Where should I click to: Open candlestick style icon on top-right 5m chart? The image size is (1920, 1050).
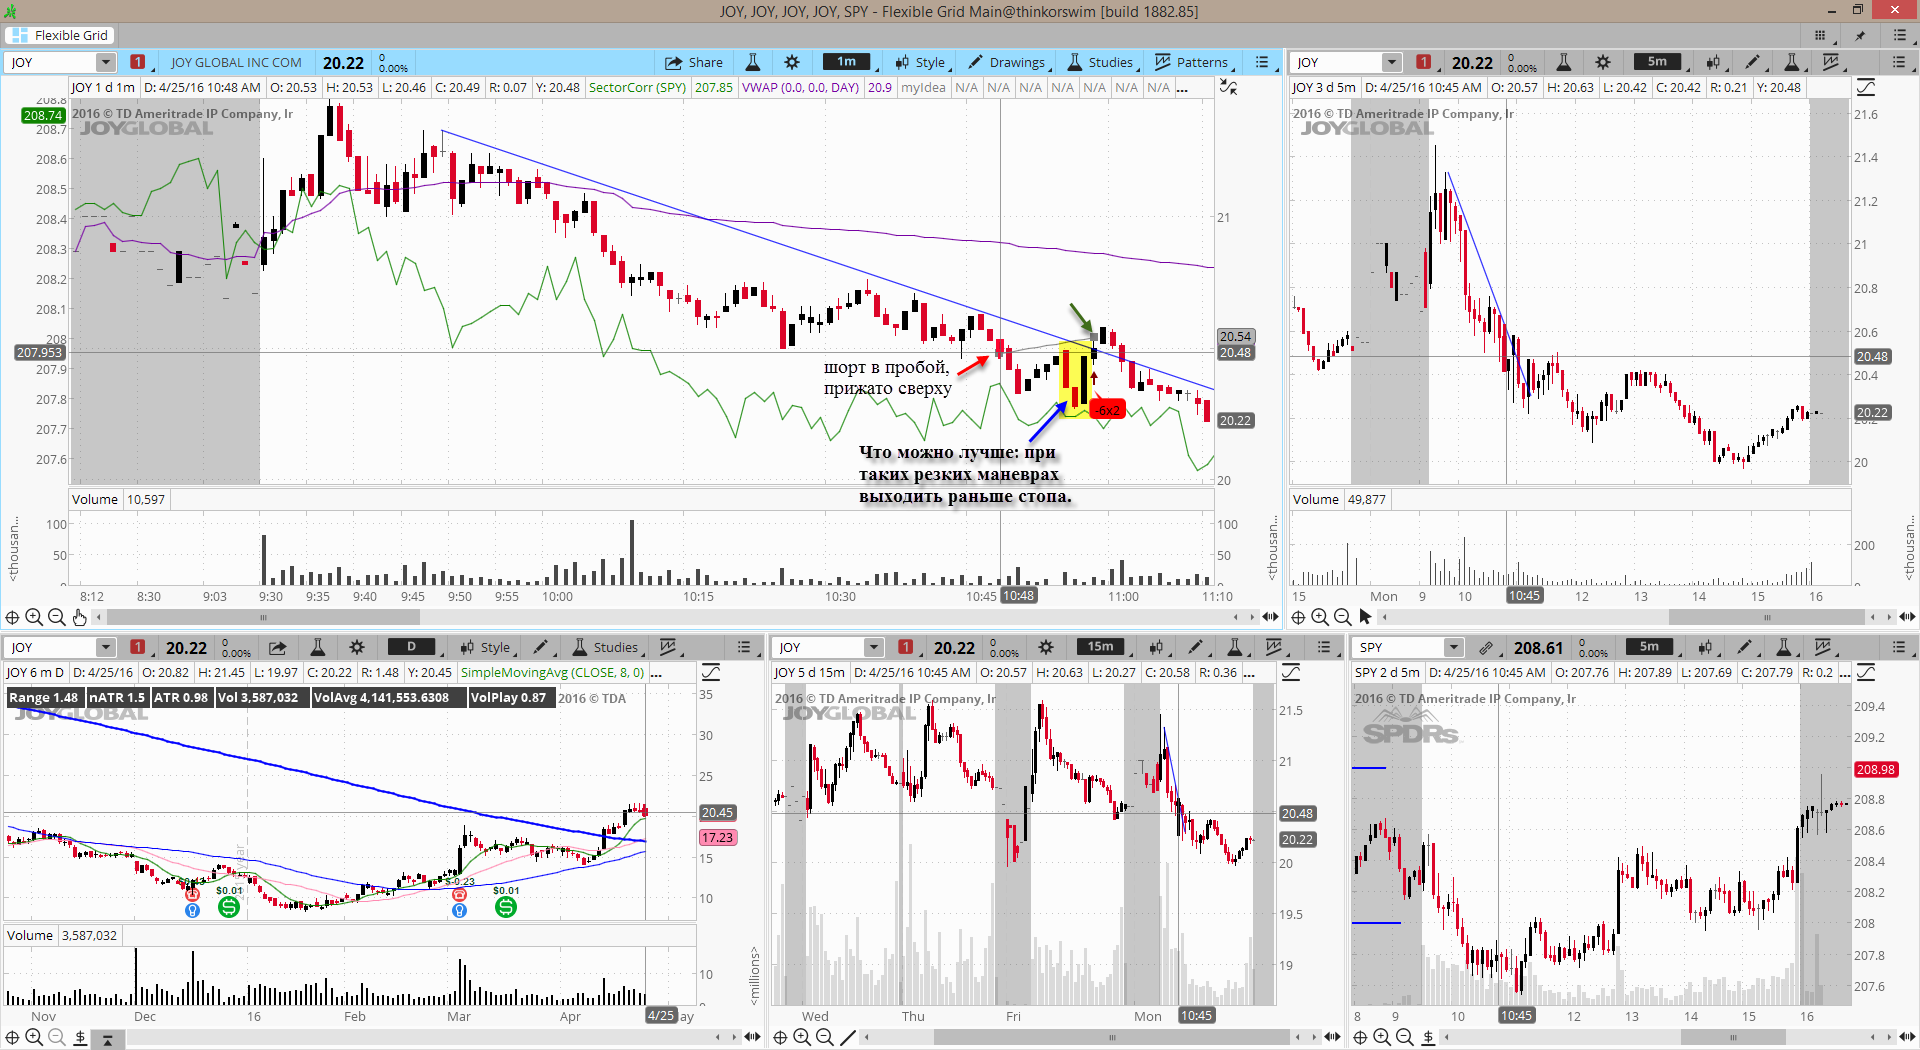pyautogui.click(x=1713, y=62)
